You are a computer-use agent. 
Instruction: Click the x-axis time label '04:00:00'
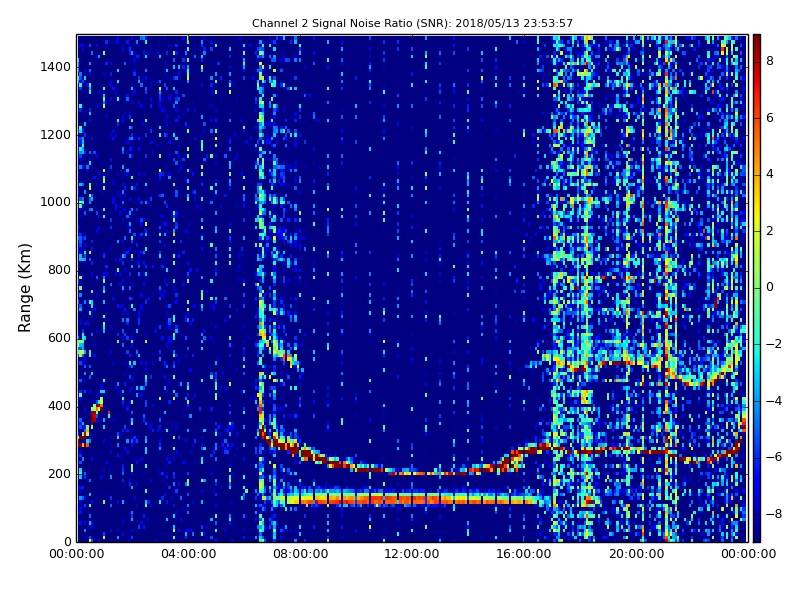tap(189, 554)
